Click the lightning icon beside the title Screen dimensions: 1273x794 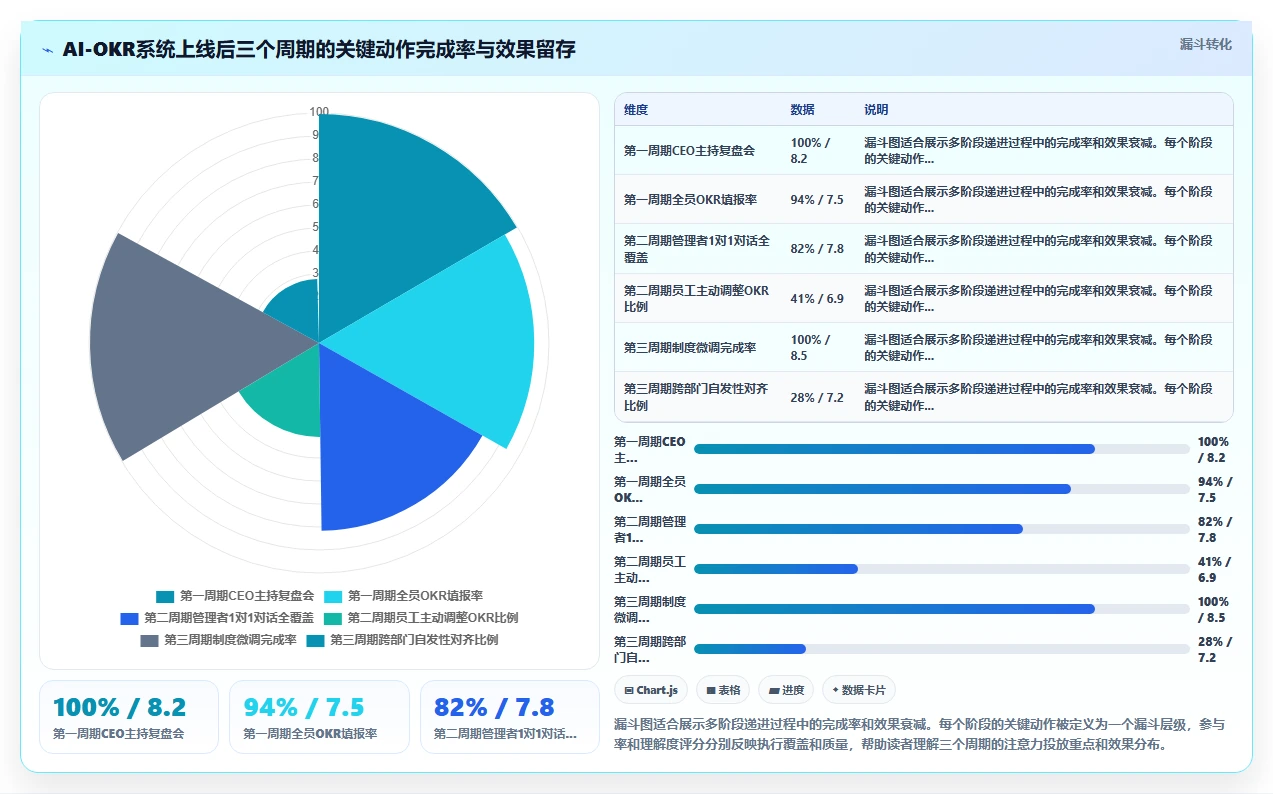tap(48, 50)
